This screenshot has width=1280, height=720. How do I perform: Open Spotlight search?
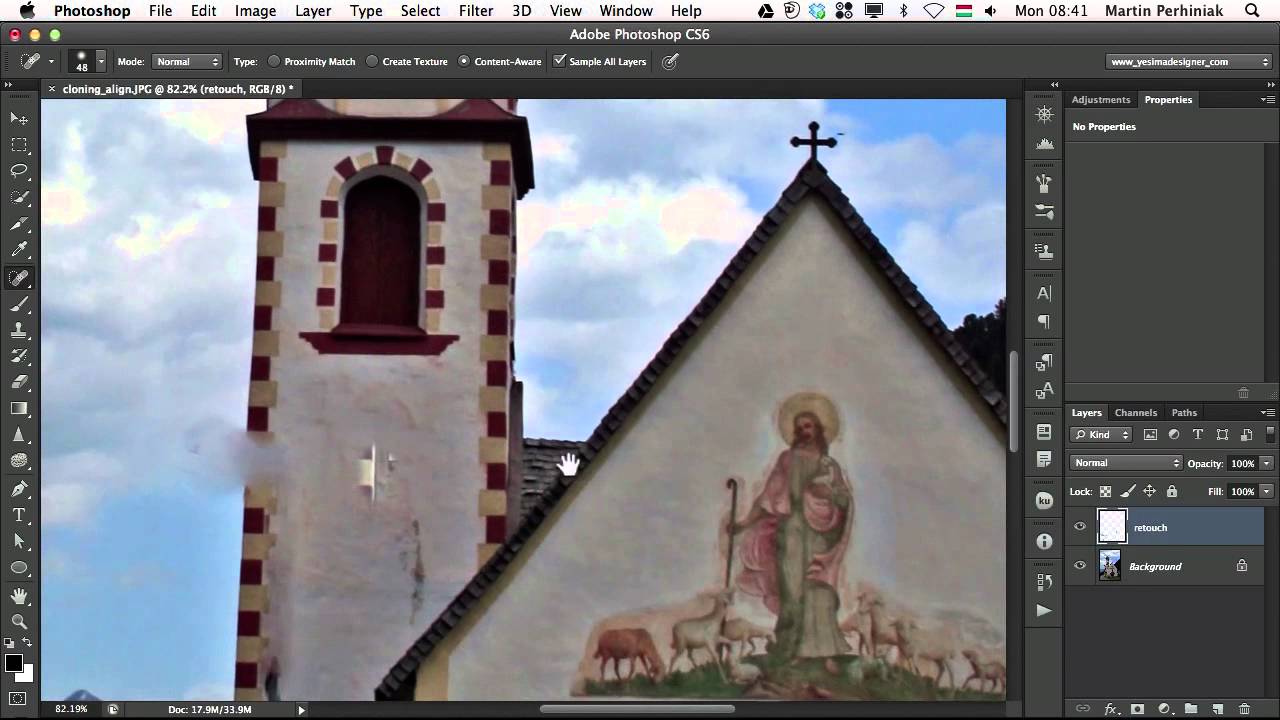point(1253,11)
